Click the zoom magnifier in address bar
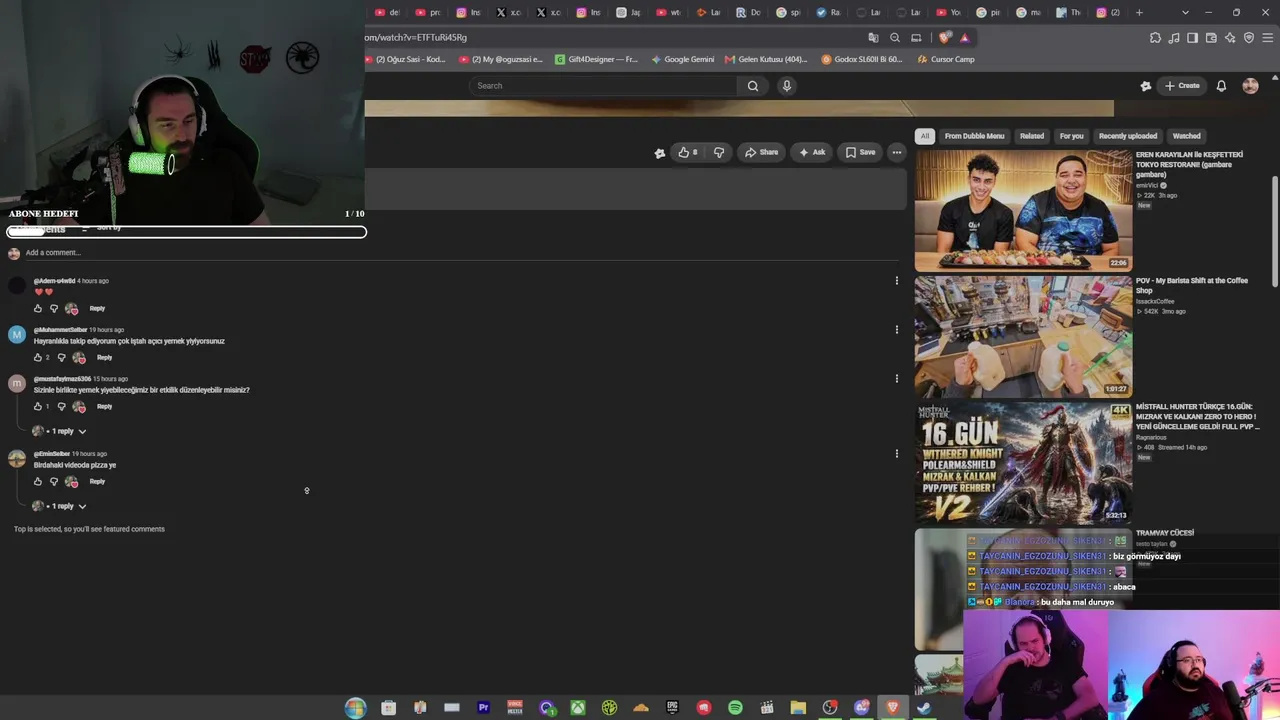This screenshot has width=1280, height=720. point(895,38)
